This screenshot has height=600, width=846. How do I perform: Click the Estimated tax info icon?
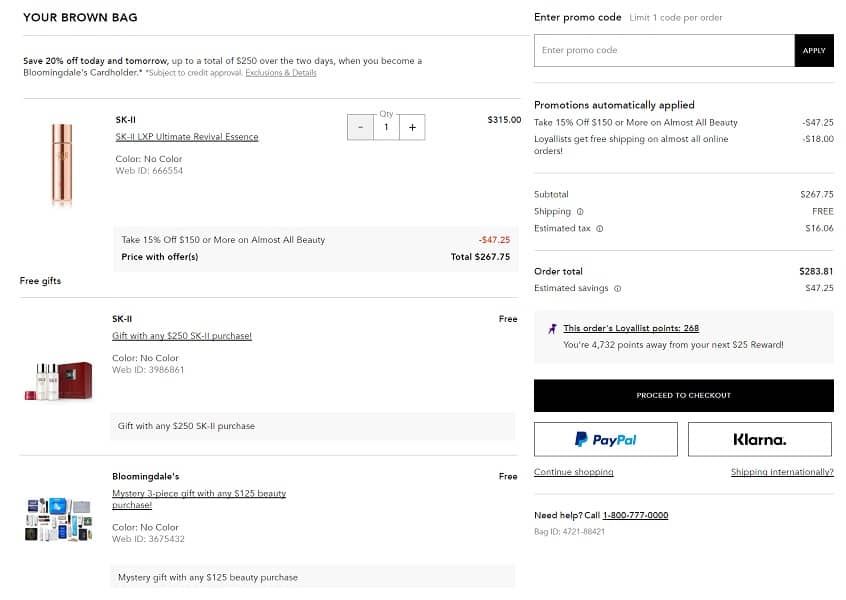[x=600, y=229]
